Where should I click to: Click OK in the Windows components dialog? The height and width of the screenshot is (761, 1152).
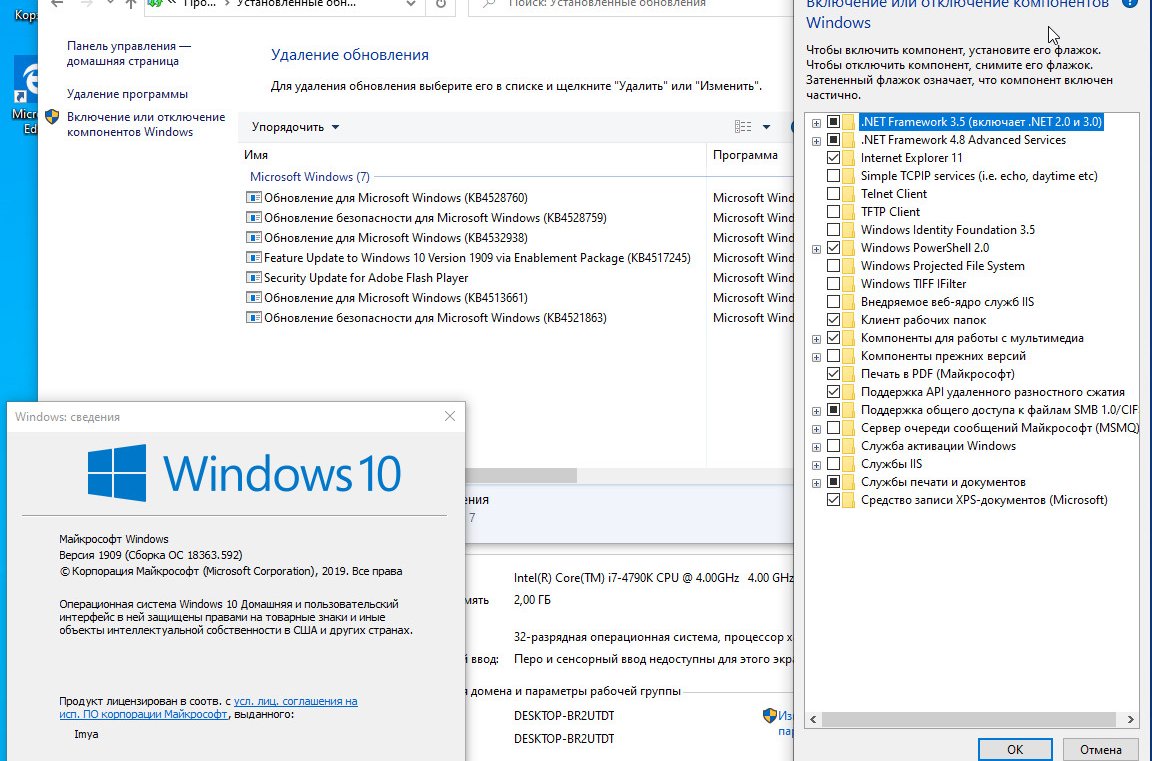click(1015, 749)
